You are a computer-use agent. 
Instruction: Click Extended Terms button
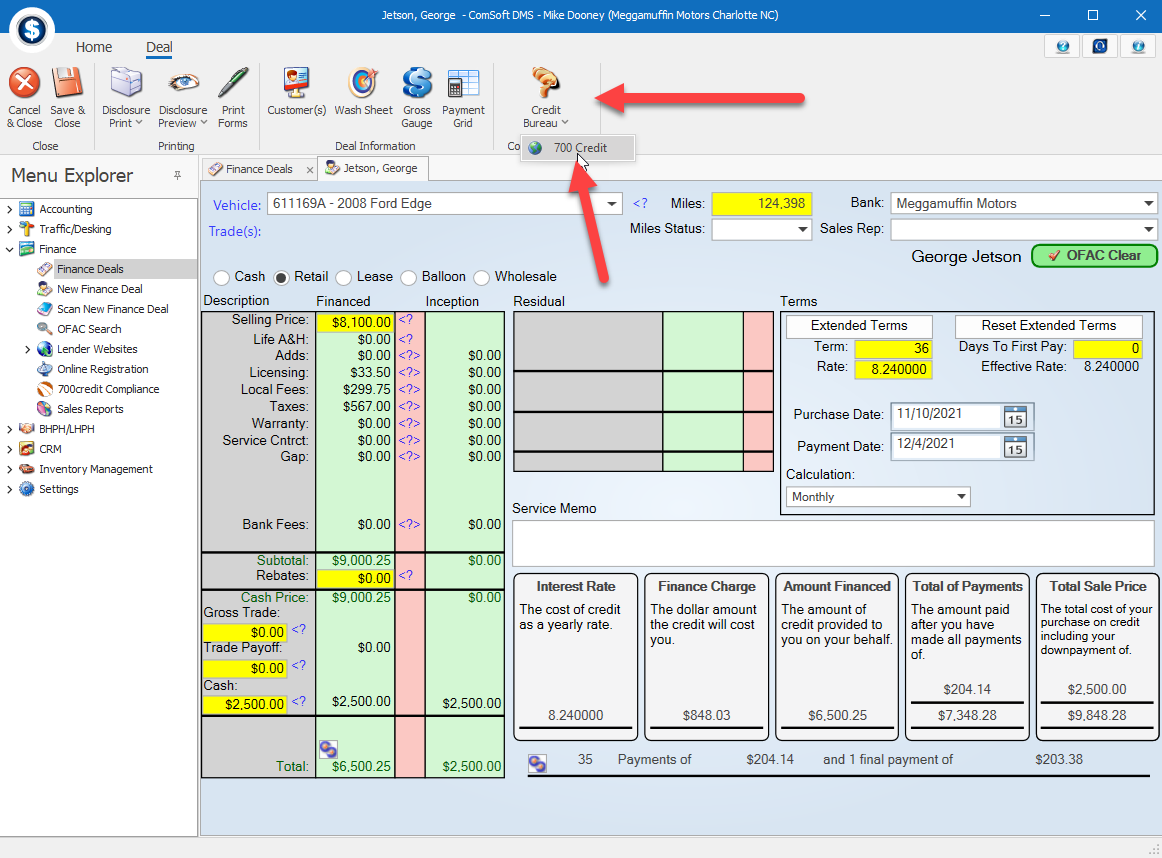coord(859,326)
